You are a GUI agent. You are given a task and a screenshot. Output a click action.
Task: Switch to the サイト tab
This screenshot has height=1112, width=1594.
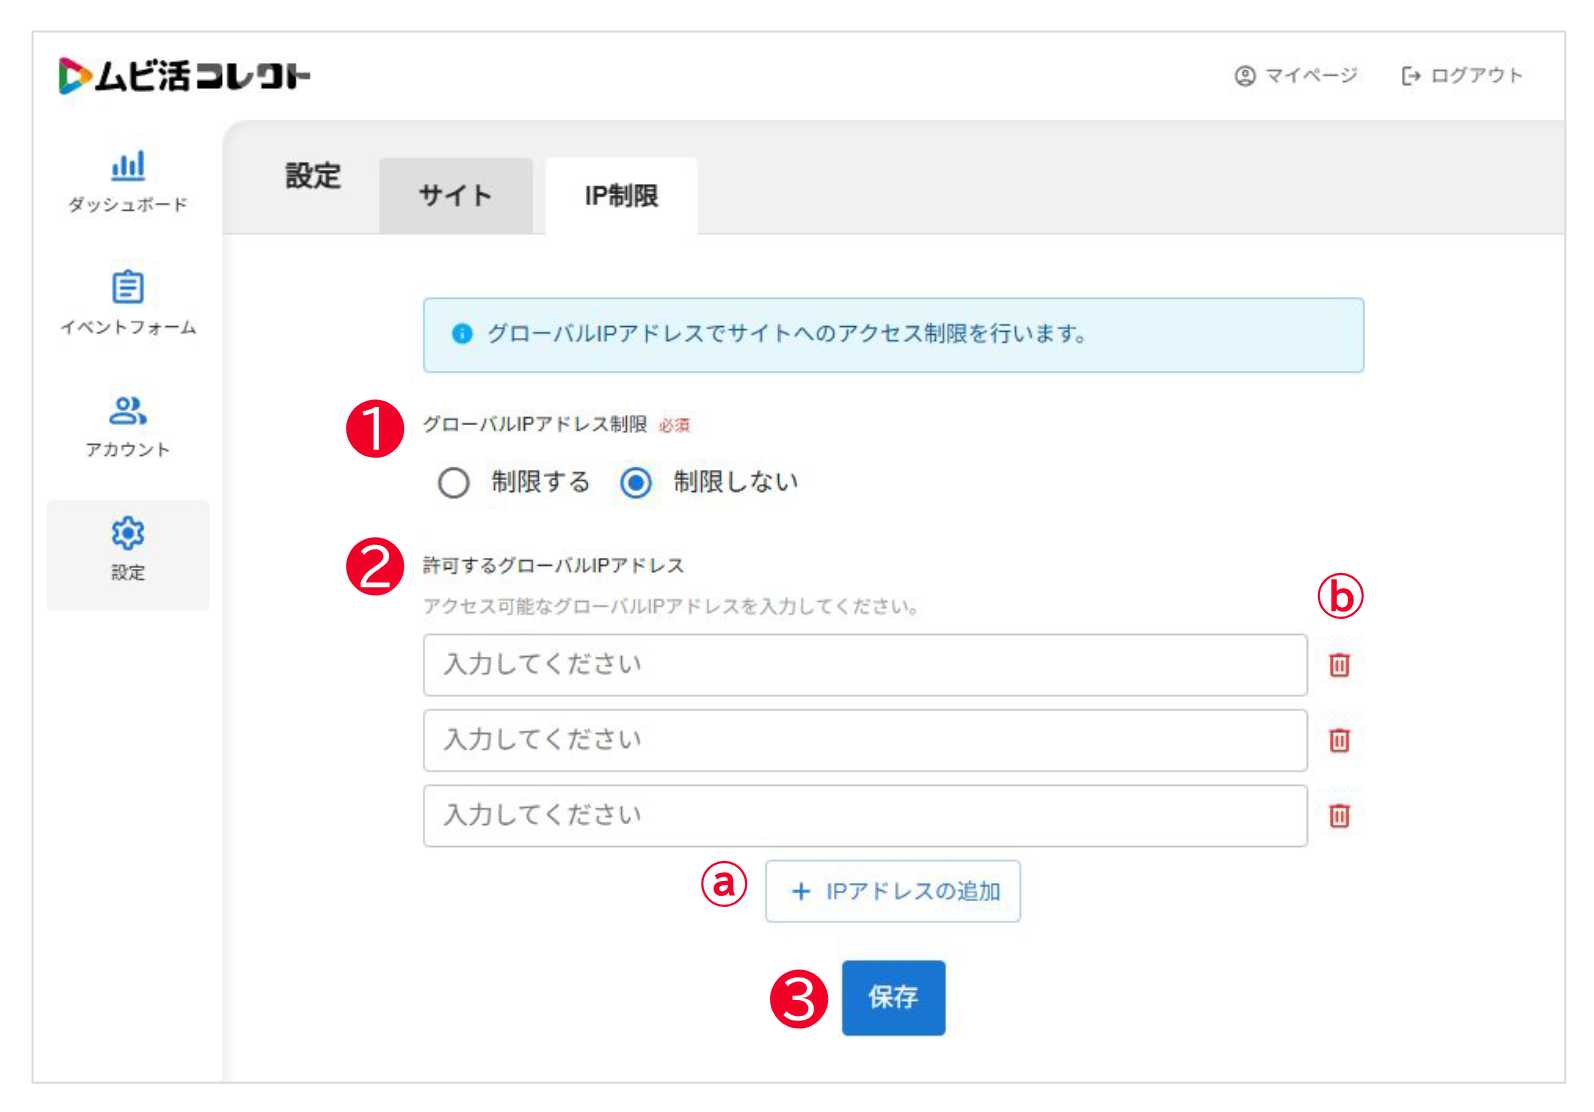click(456, 196)
